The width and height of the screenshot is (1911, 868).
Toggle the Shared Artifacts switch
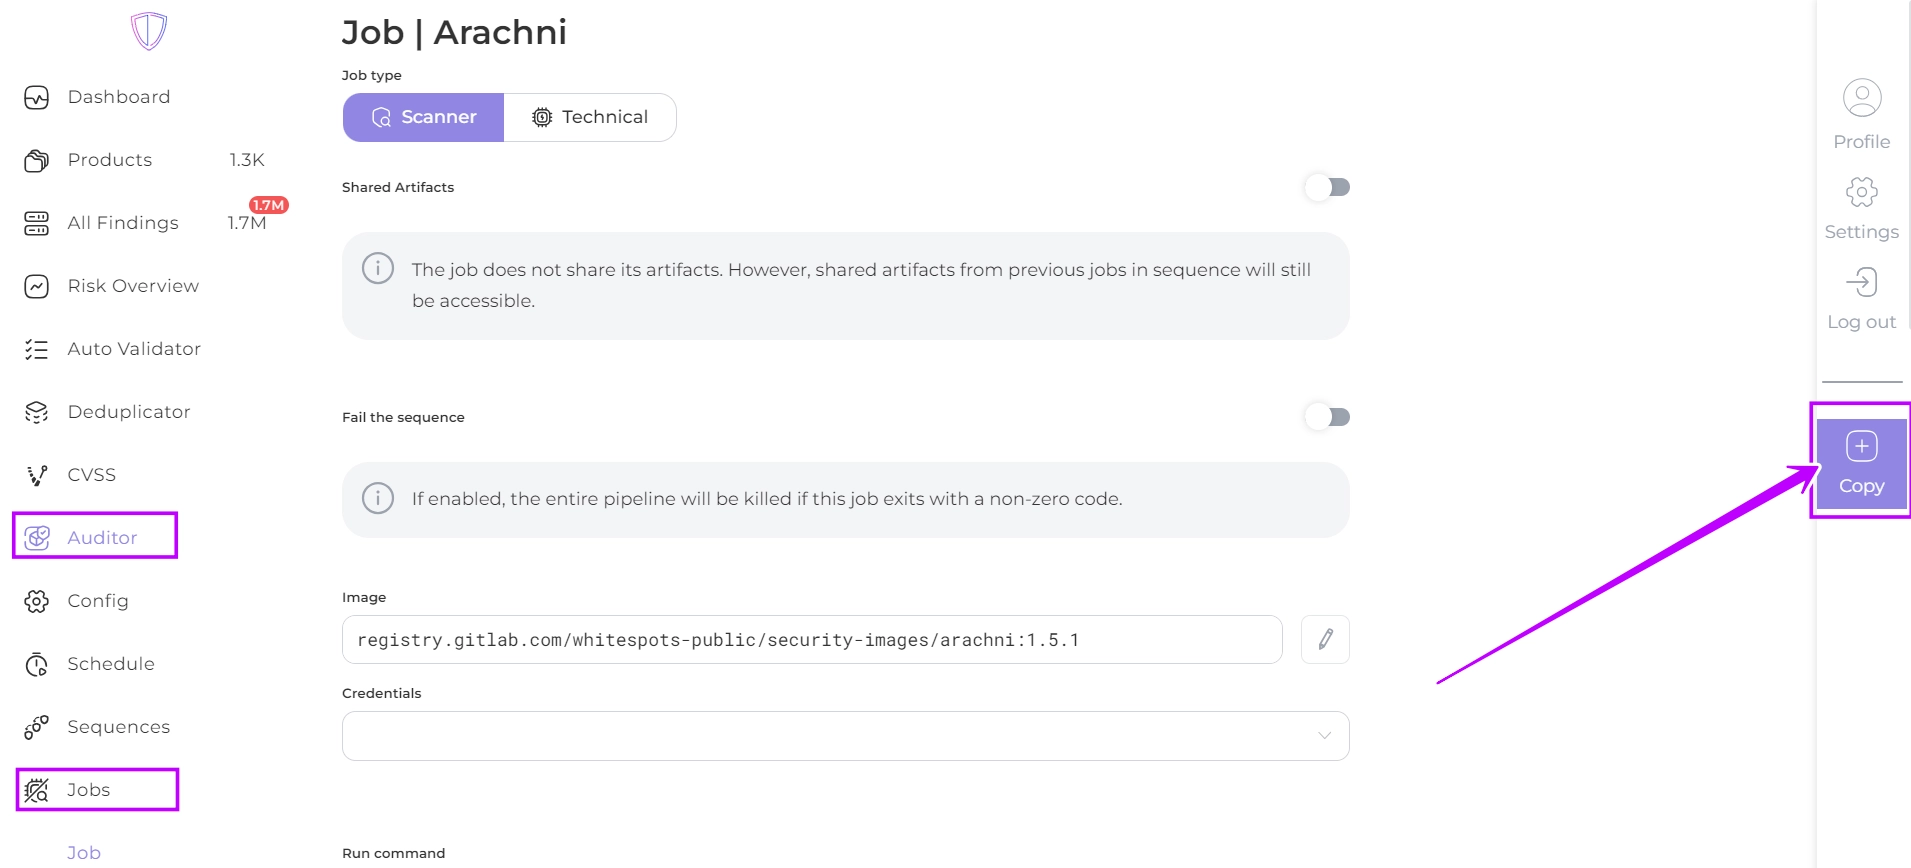[x=1327, y=187]
